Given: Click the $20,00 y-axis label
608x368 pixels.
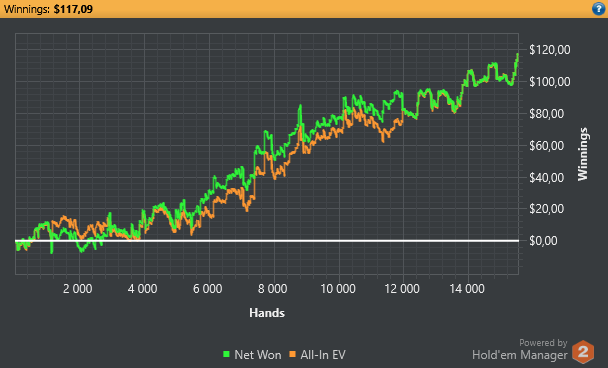Looking at the screenshot, I should click(x=546, y=209).
